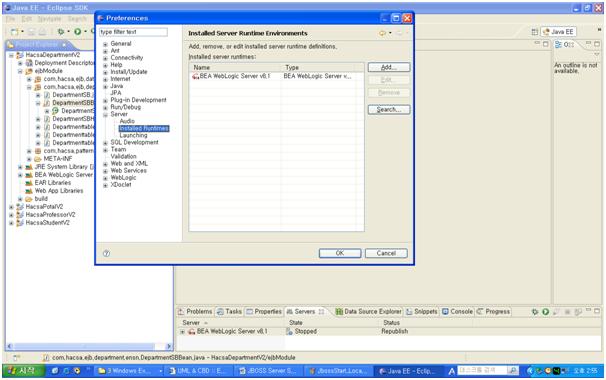Click BEA WebLogic Server icon in Servers list
The image size is (606, 380).
tap(192, 332)
